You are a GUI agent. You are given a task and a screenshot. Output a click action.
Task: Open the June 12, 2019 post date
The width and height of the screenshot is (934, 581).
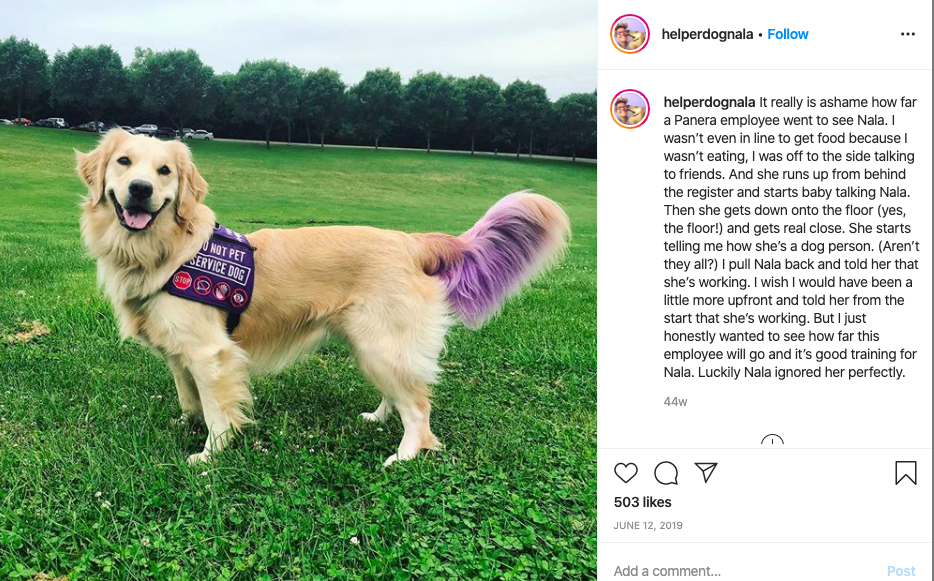click(x=648, y=526)
